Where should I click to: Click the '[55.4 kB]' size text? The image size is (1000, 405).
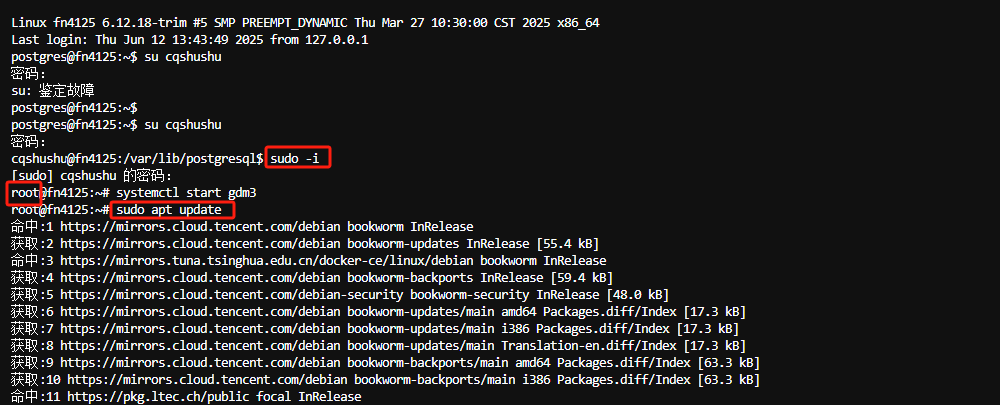click(x=568, y=244)
